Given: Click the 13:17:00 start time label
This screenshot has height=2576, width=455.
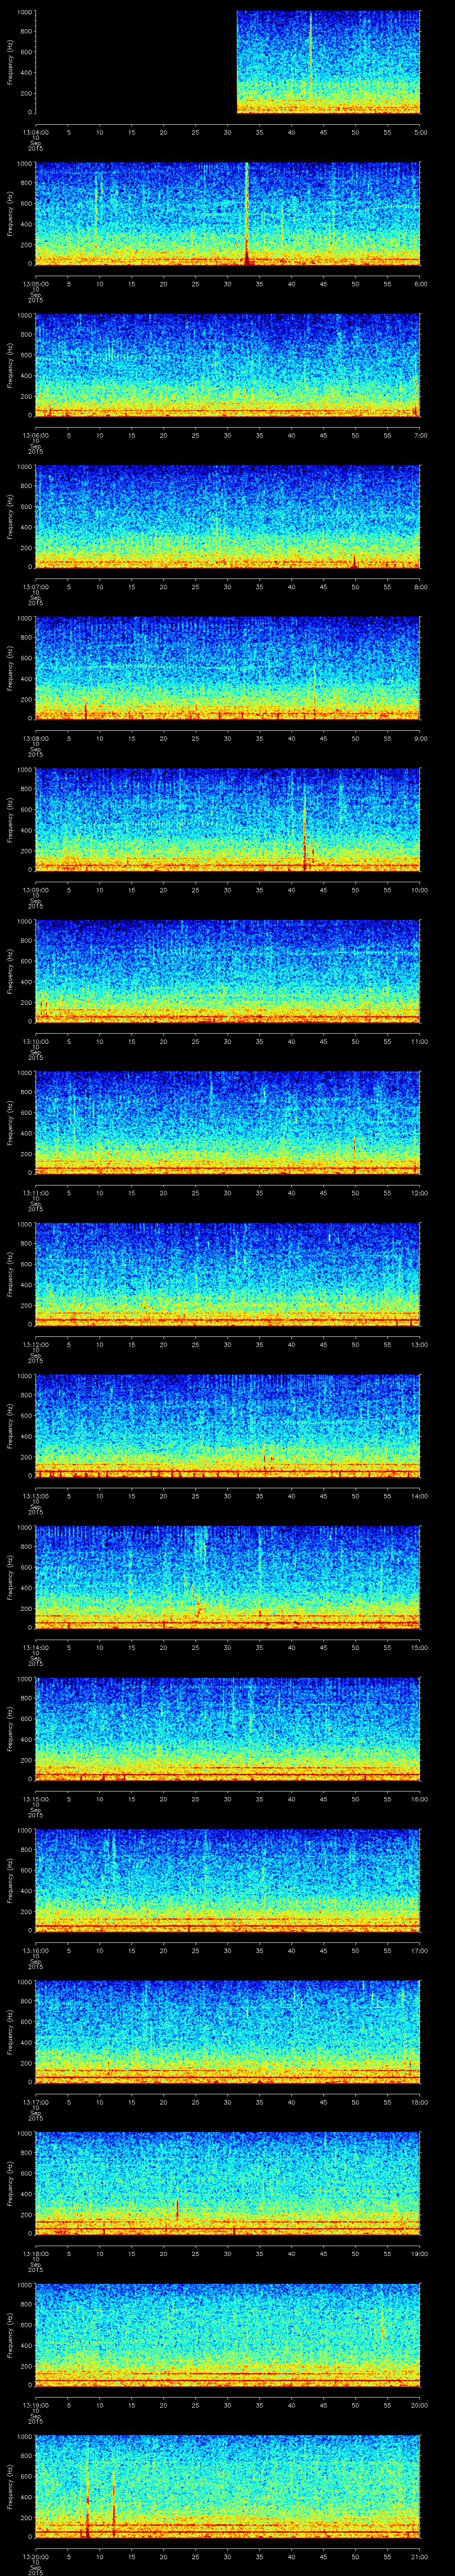Looking at the screenshot, I should [35, 2102].
